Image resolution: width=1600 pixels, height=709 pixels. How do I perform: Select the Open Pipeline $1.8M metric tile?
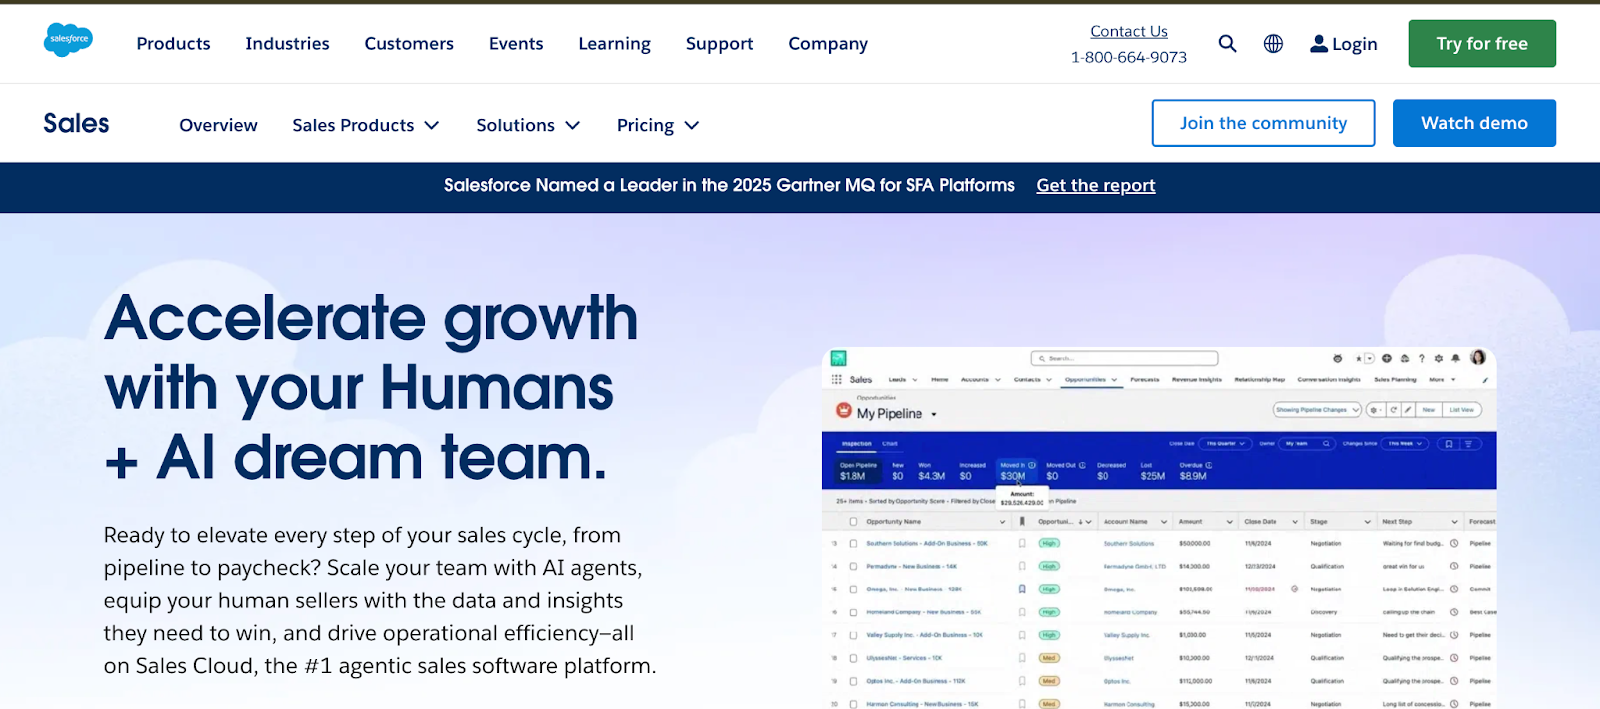click(x=857, y=471)
